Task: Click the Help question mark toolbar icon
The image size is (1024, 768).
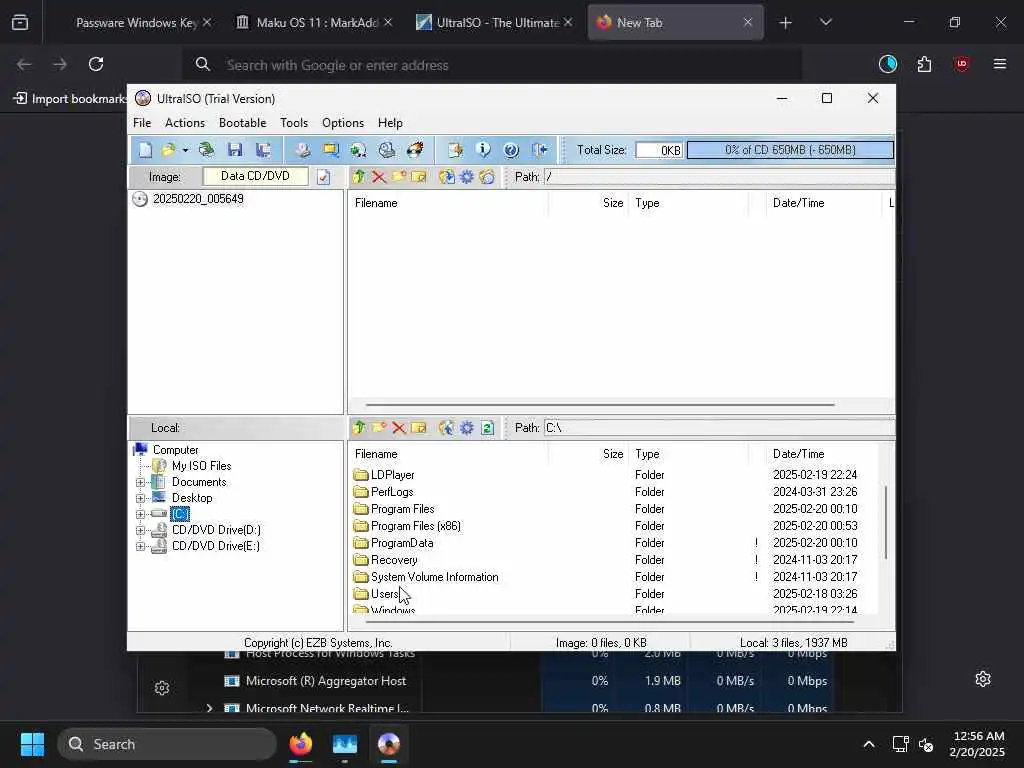Action: click(511, 150)
